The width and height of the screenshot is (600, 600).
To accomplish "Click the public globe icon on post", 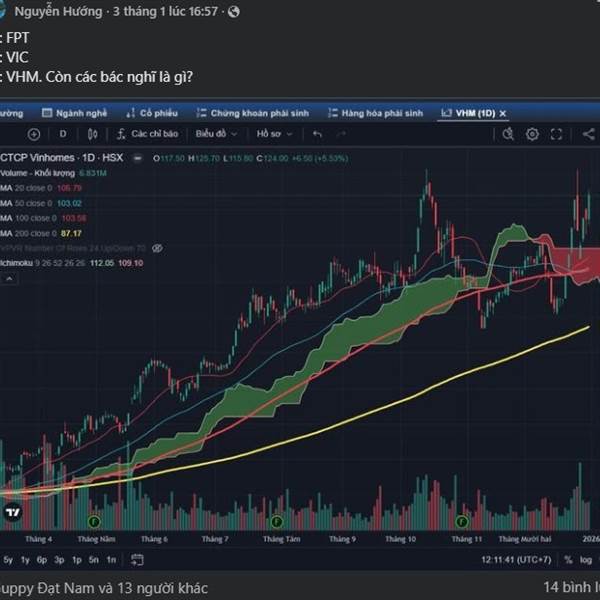I will coord(234,12).
